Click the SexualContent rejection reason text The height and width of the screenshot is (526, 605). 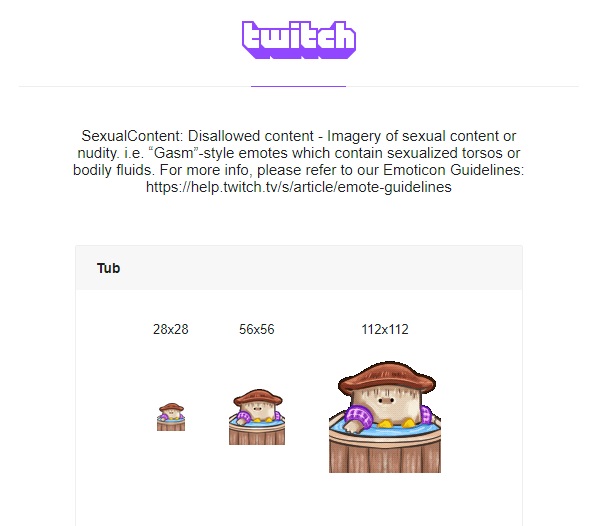tap(299, 161)
